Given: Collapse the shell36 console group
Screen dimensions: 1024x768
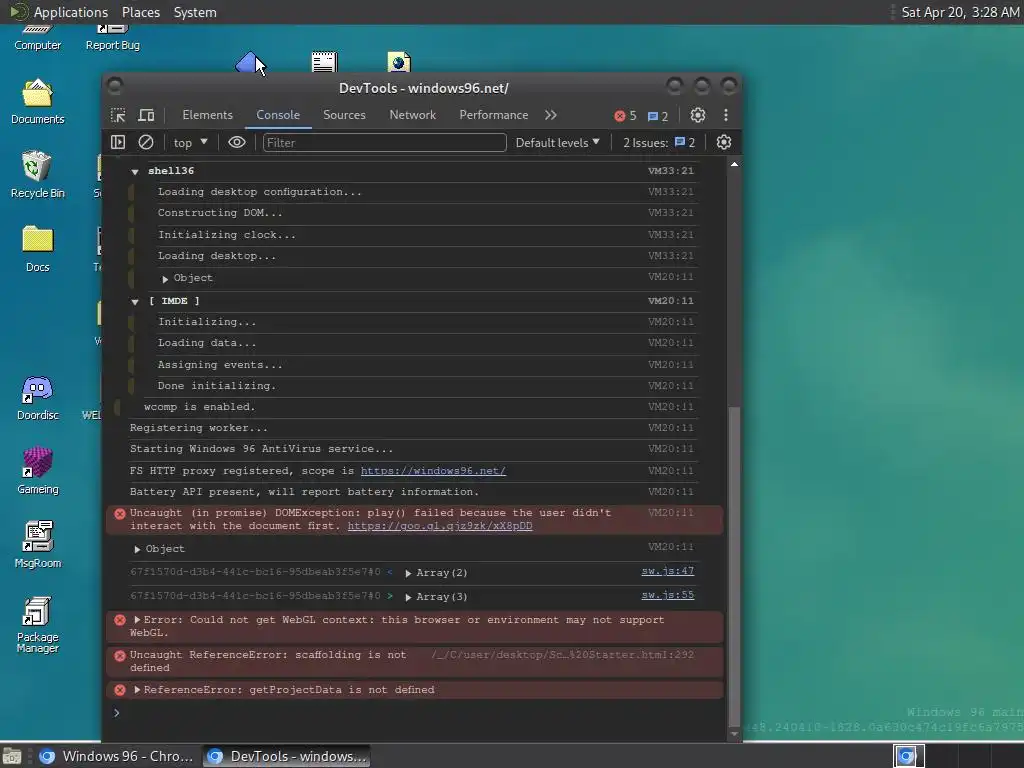Looking at the screenshot, I should coord(135,172).
